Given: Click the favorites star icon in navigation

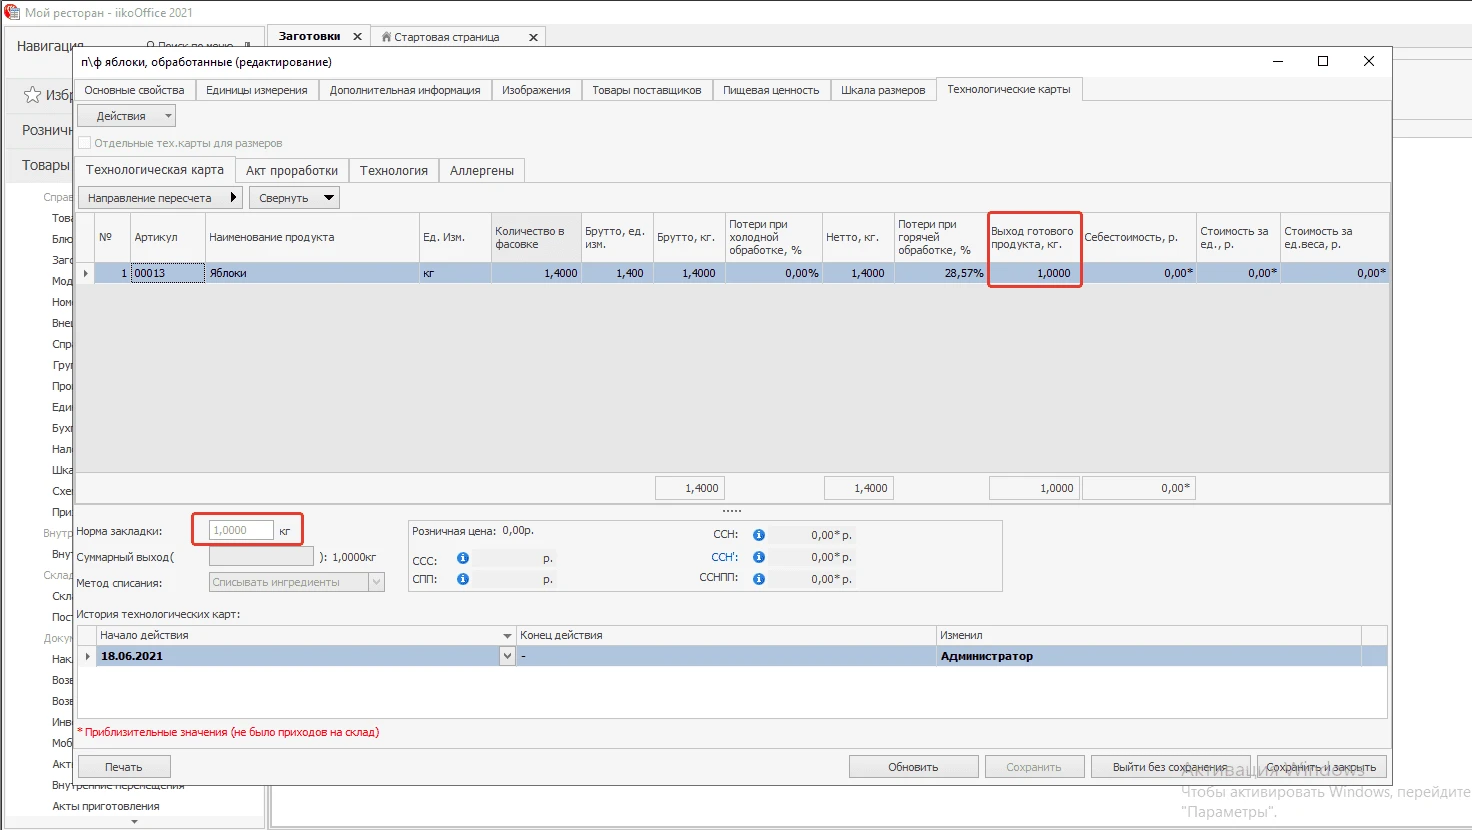Looking at the screenshot, I should pos(32,95).
